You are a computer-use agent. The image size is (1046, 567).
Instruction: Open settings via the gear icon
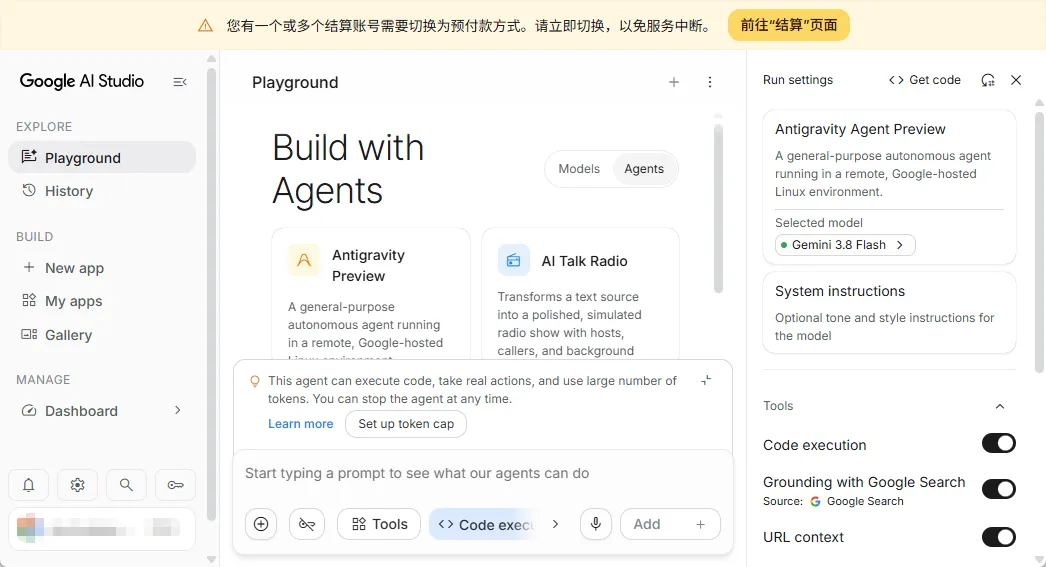point(77,485)
